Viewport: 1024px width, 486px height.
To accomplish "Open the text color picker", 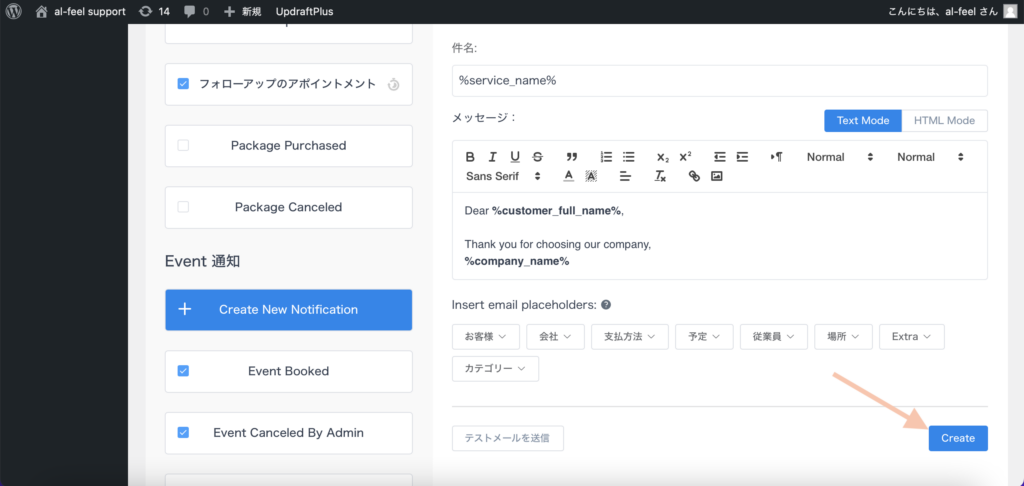I will [x=568, y=176].
